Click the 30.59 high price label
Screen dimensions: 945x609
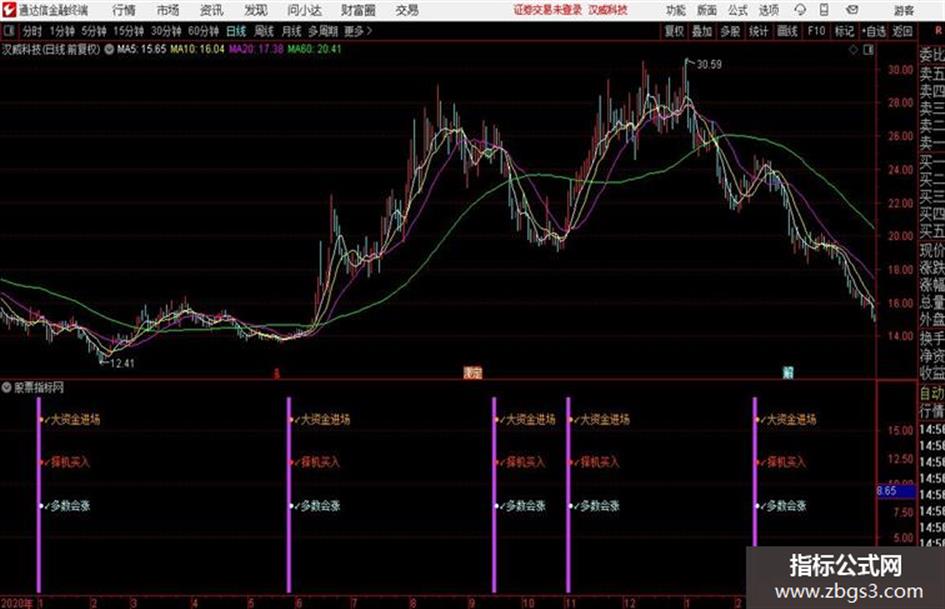pyautogui.click(x=709, y=65)
